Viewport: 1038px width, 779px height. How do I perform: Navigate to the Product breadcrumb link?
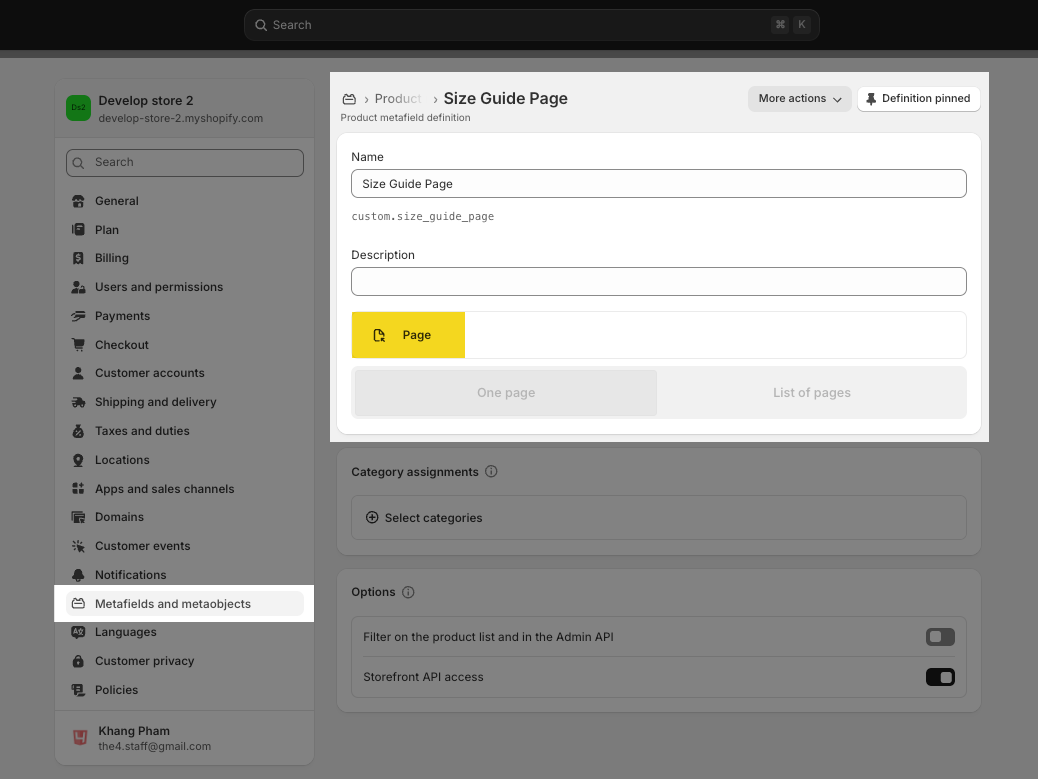click(x=398, y=99)
